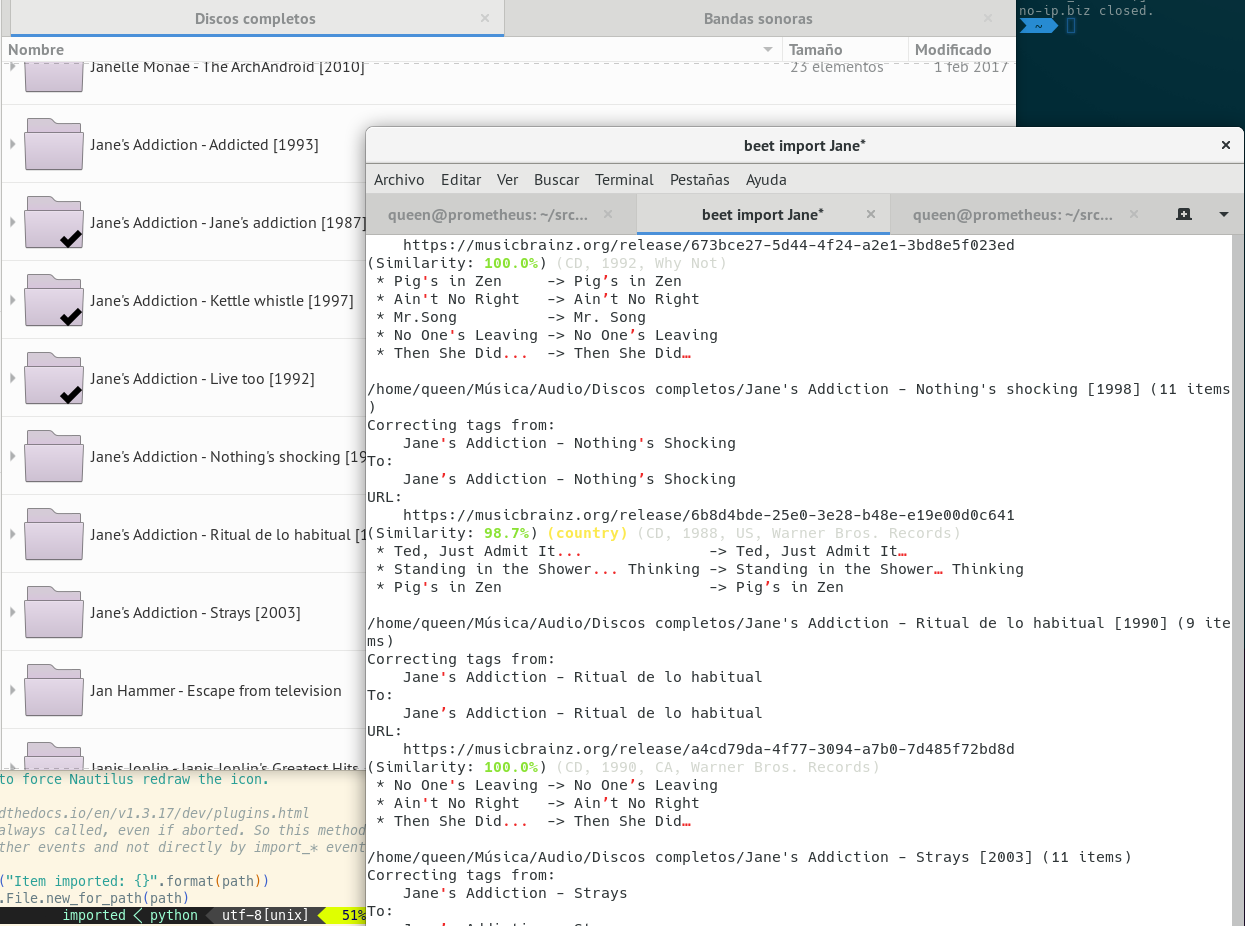Close the Discos completos tab
Image resolution: width=1245 pixels, height=926 pixels.
point(485,18)
